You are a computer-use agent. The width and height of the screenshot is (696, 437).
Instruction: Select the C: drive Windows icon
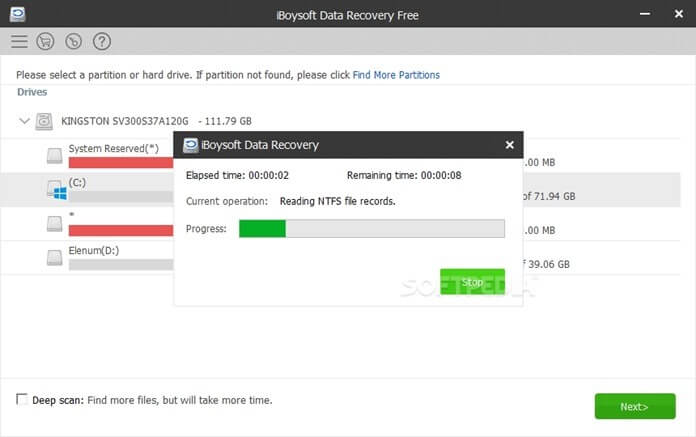coord(57,190)
